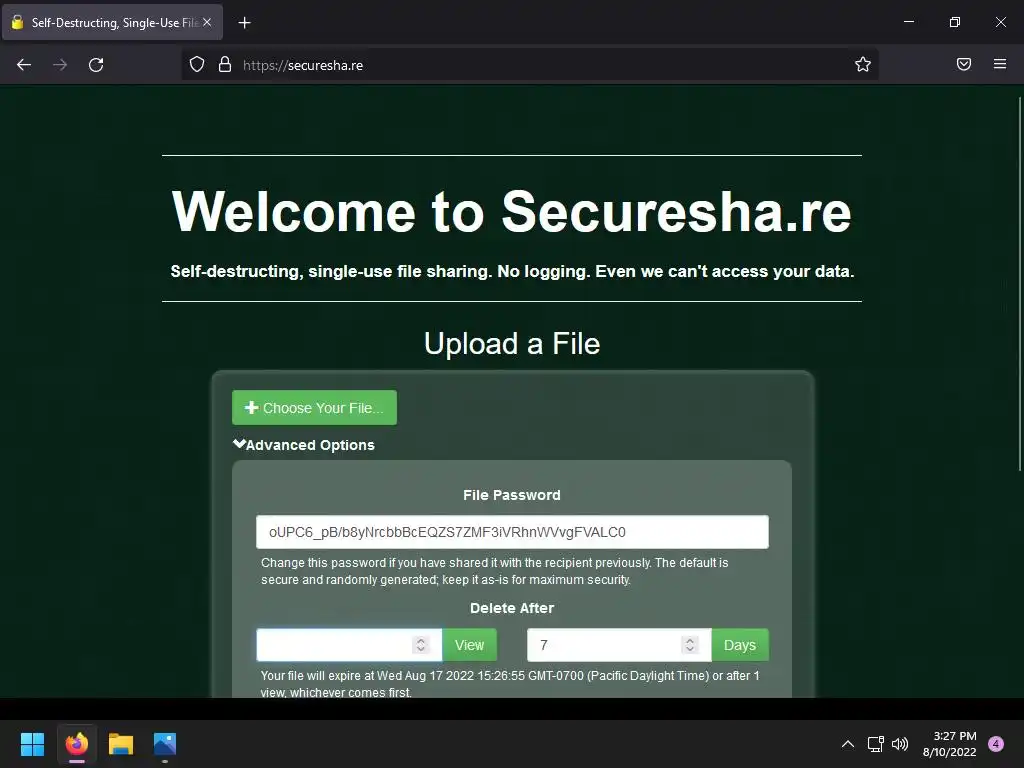The width and height of the screenshot is (1024, 768).
Task: Open the Windows Start menu
Action: [32, 744]
